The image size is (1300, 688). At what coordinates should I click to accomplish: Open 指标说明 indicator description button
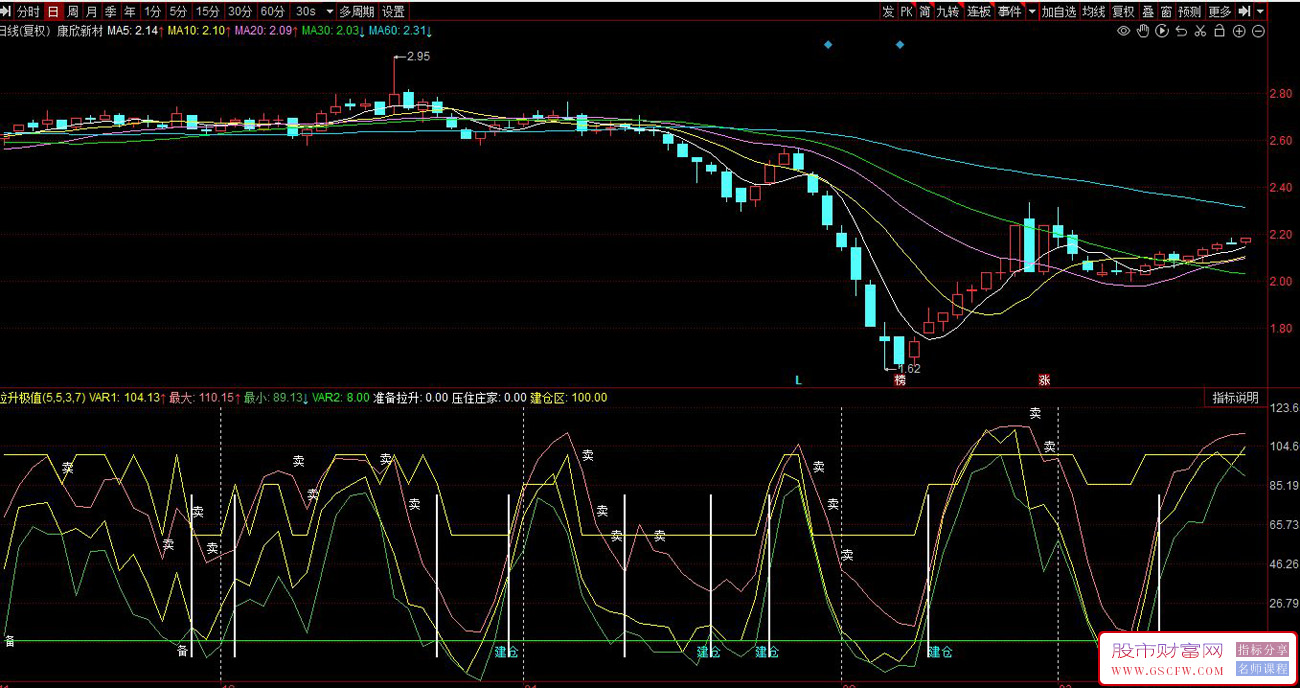1236,398
